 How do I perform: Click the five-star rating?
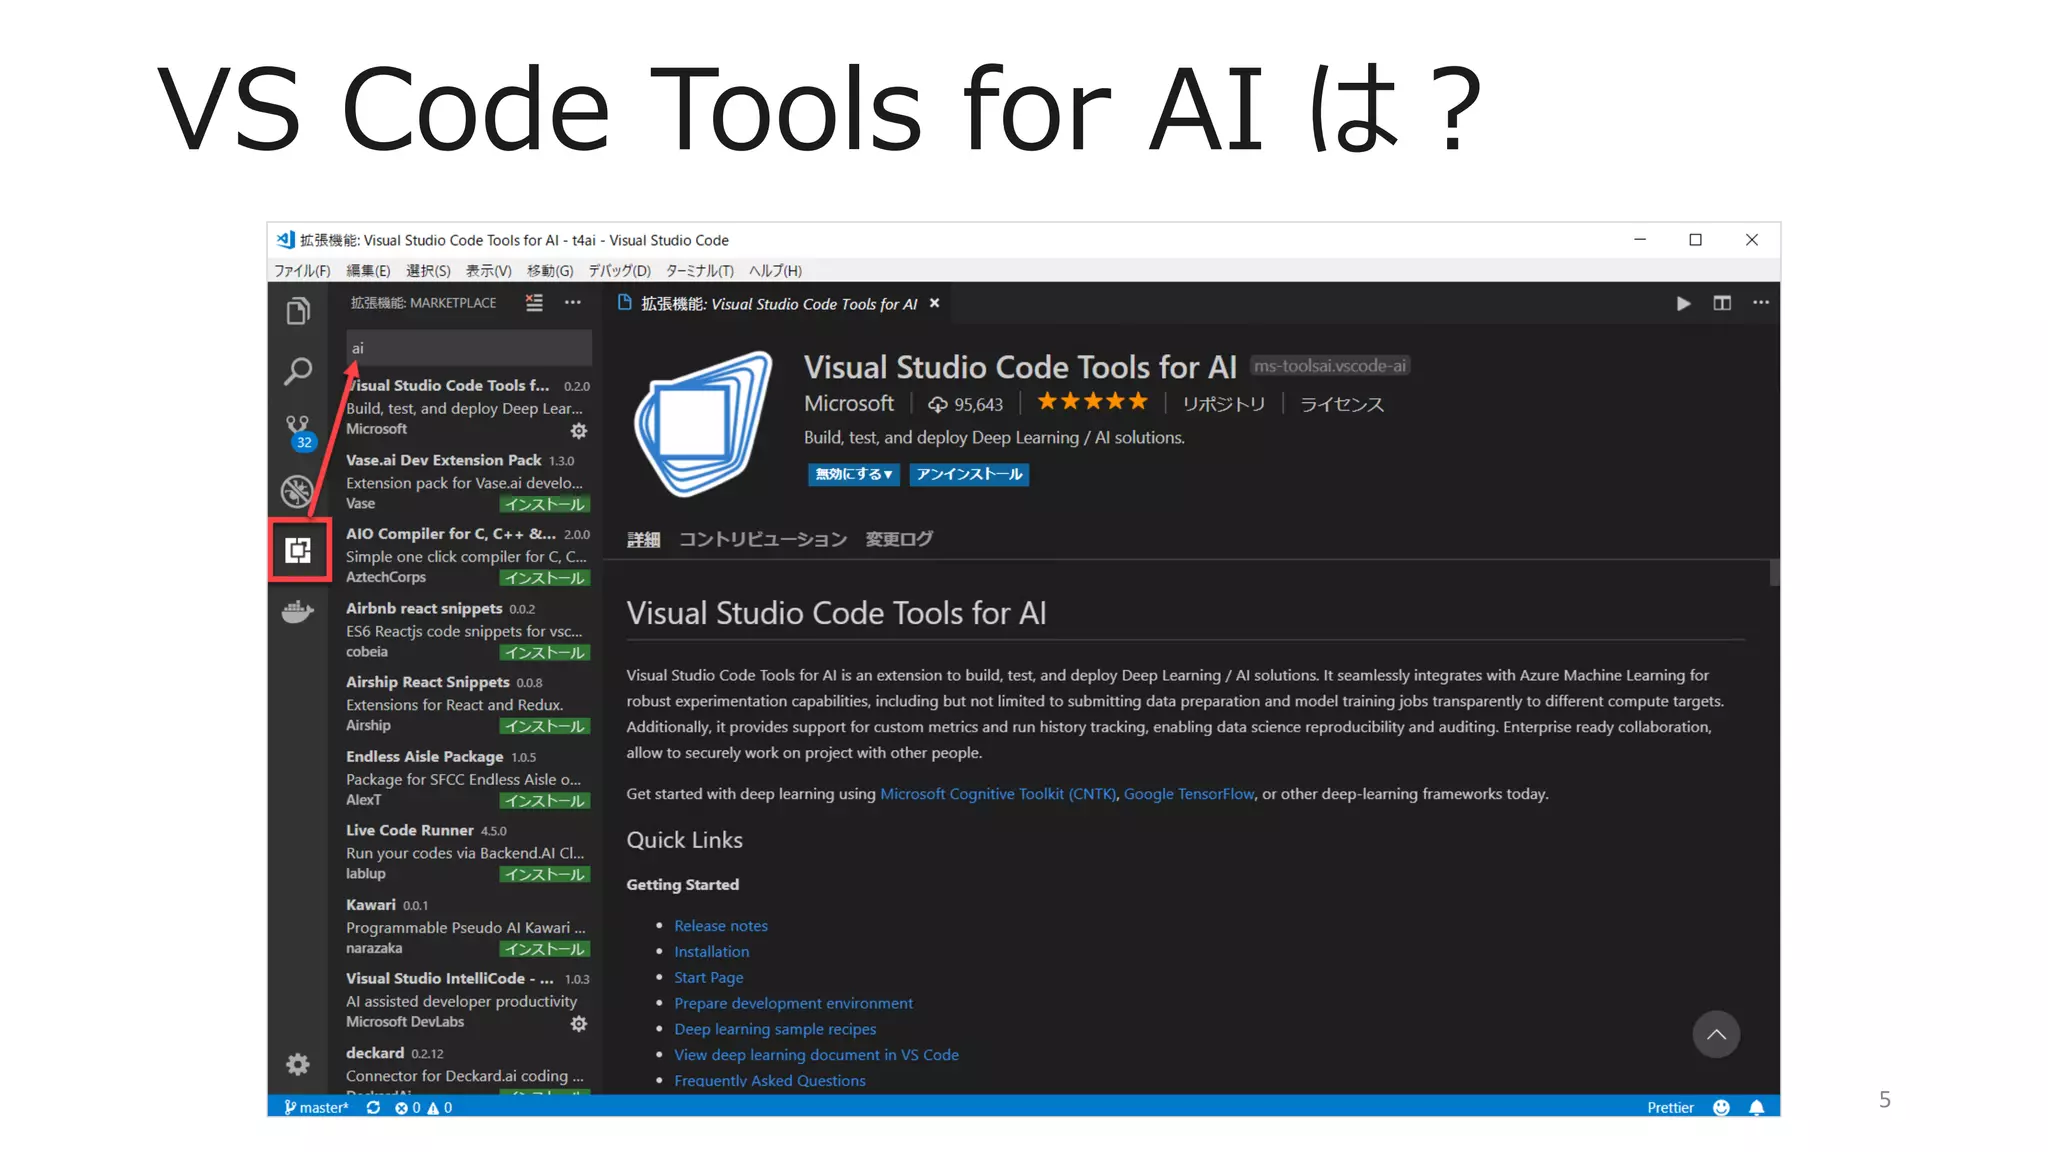(x=1092, y=402)
